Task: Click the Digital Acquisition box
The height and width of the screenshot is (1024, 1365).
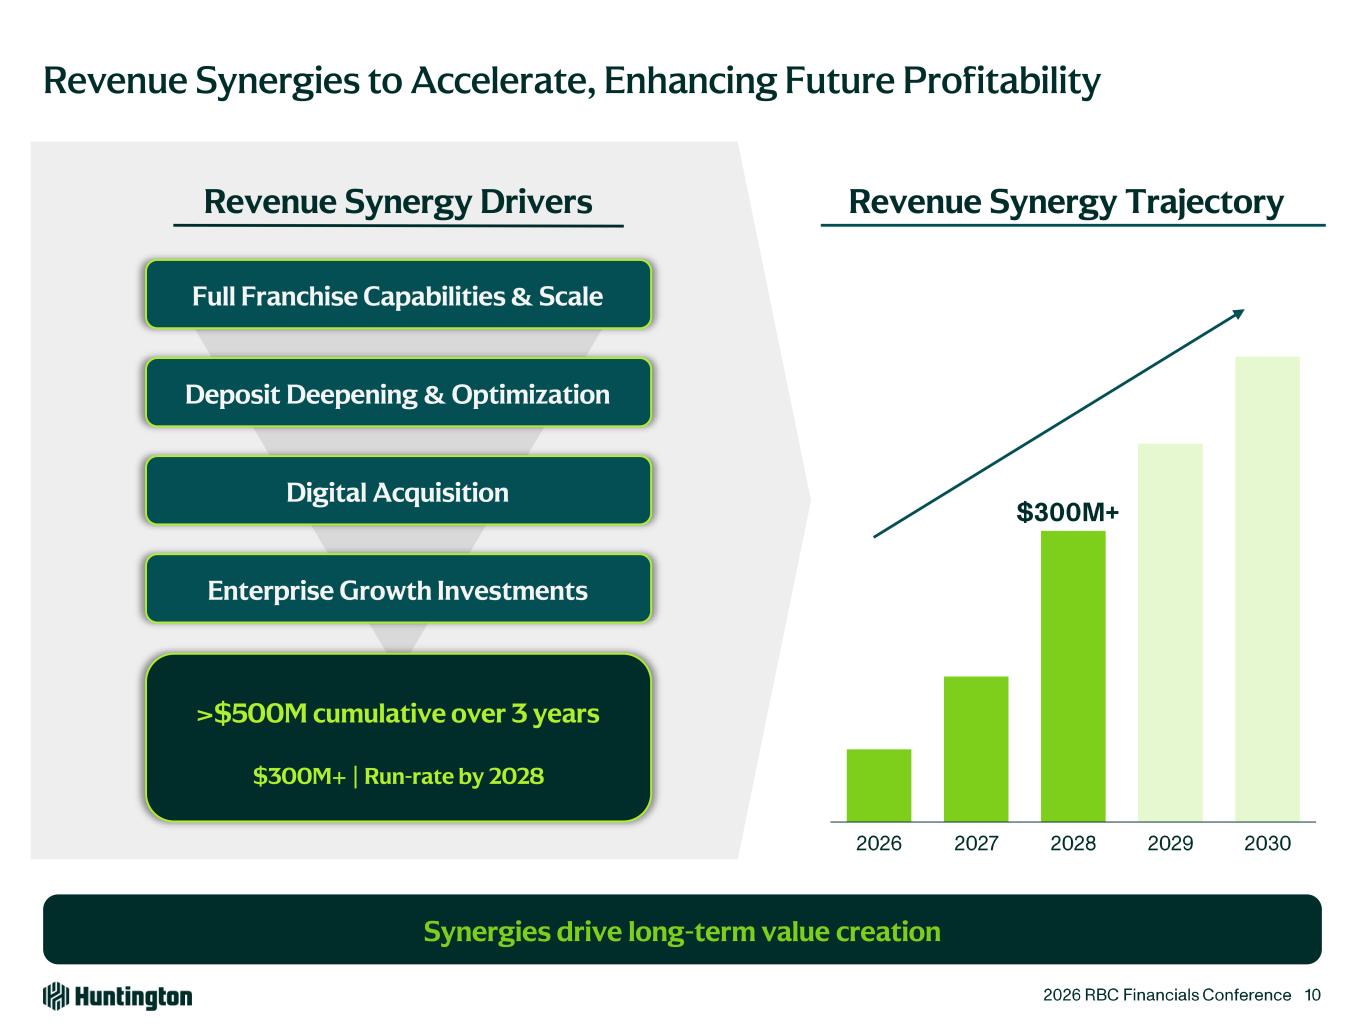Action: [x=398, y=491]
